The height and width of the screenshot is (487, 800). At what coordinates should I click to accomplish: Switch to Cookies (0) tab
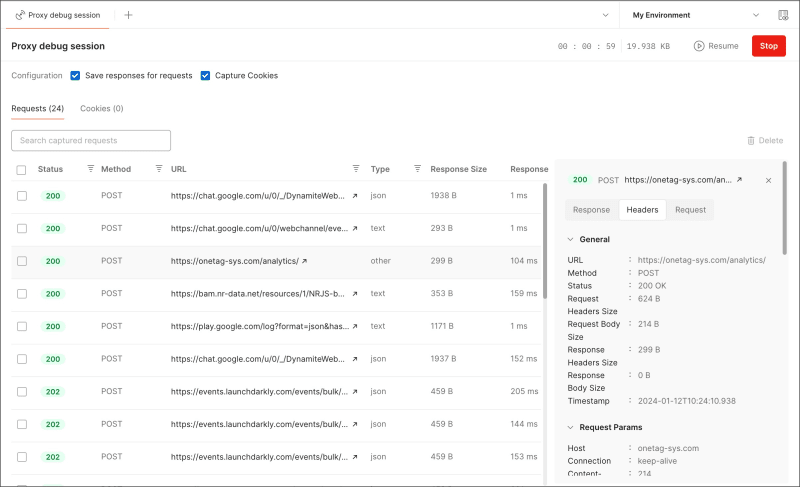pyautogui.click(x=102, y=109)
